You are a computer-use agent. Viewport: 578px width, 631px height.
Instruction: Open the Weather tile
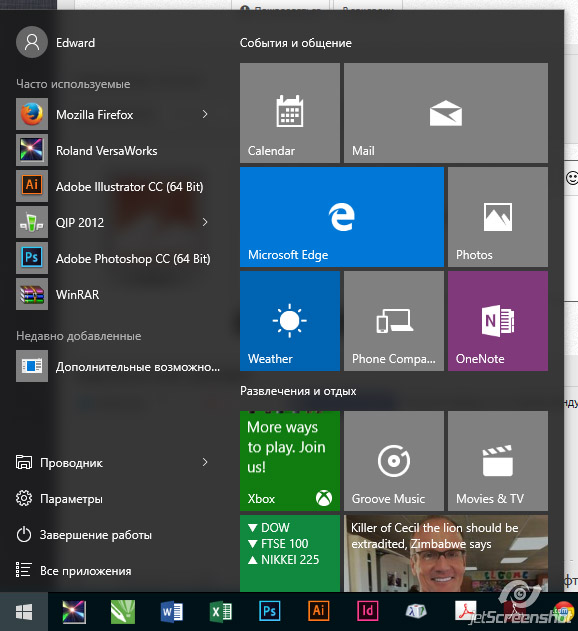(290, 321)
